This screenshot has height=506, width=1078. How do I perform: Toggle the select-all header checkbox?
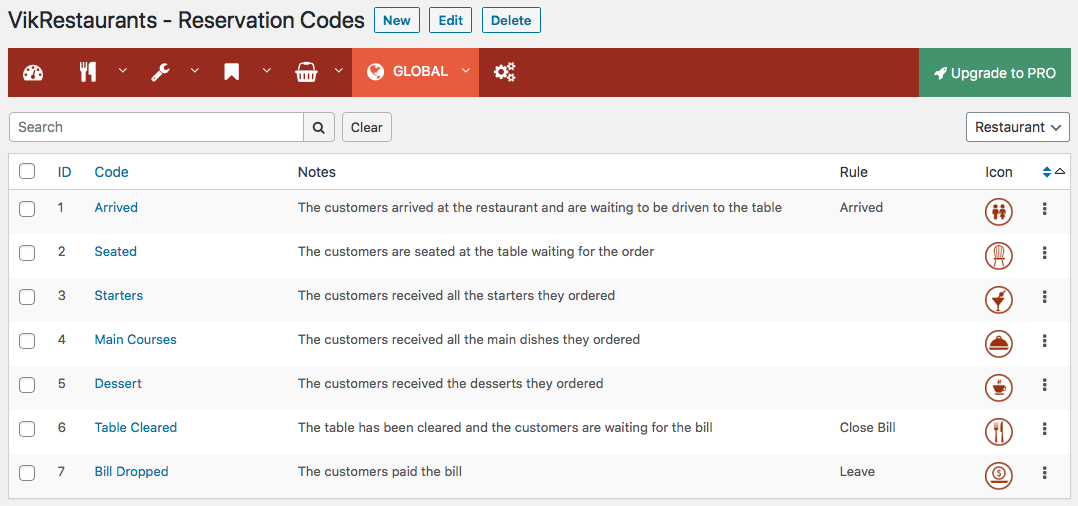27,172
